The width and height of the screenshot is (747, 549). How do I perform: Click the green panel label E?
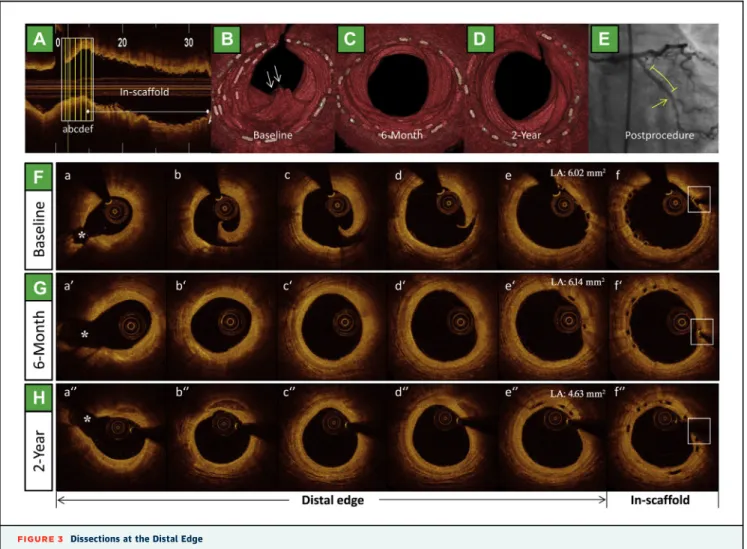pos(604,39)
